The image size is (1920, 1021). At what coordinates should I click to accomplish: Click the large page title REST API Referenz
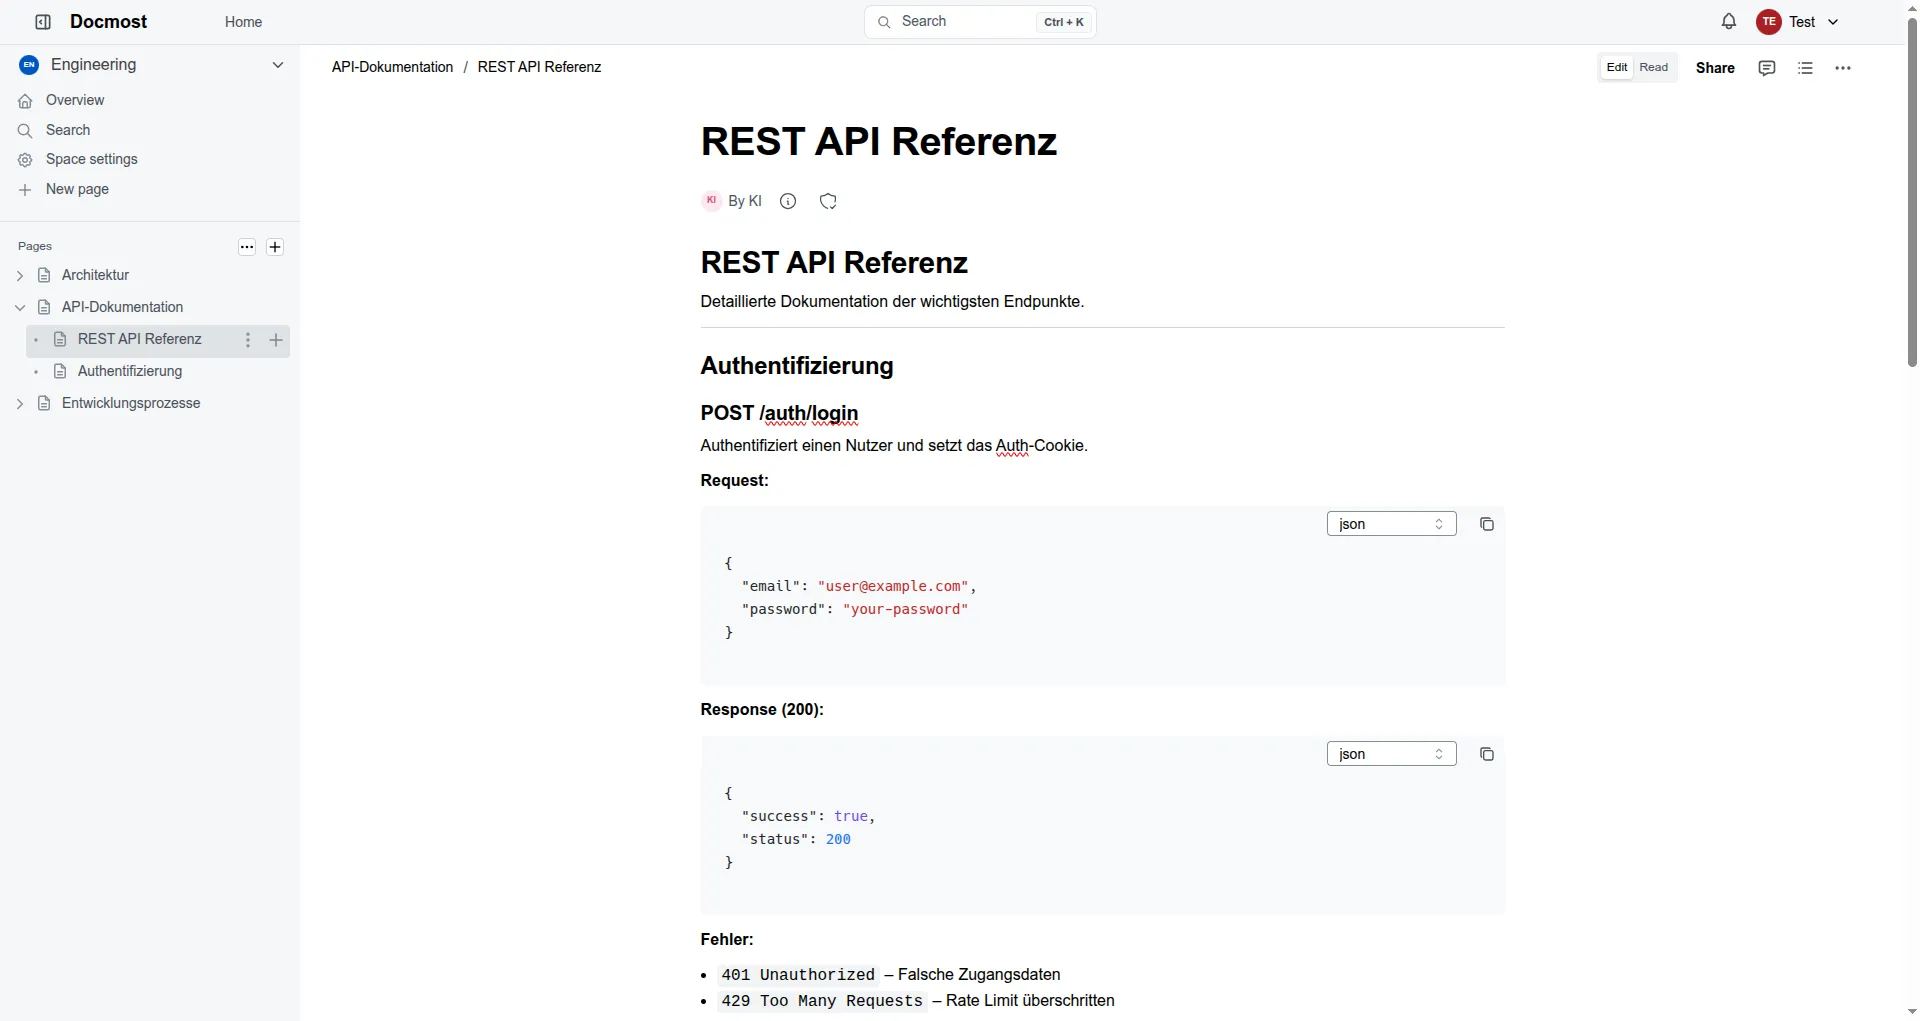(x=878, y=141)
